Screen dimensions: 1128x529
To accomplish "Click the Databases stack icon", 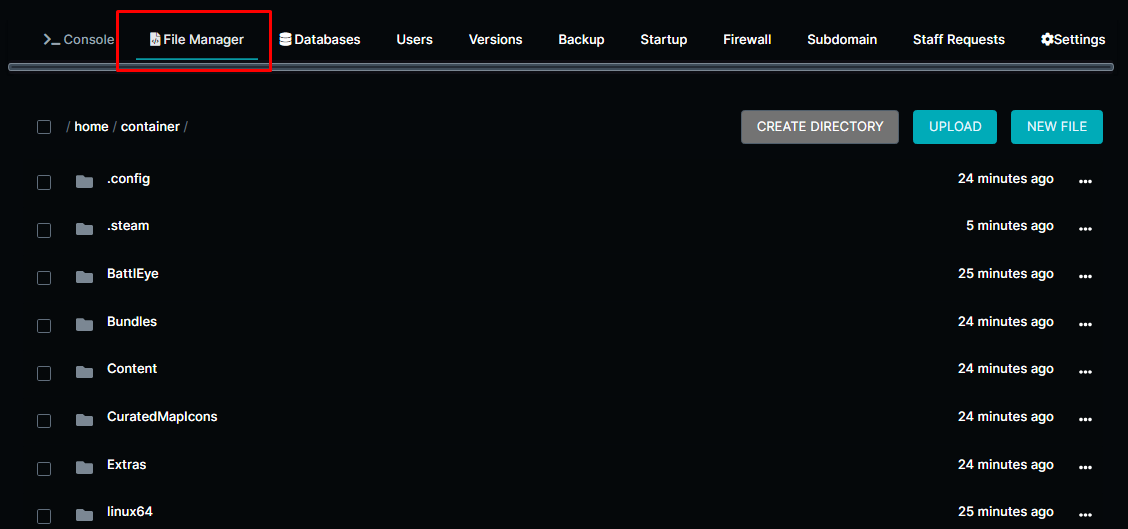I will 286,40.
